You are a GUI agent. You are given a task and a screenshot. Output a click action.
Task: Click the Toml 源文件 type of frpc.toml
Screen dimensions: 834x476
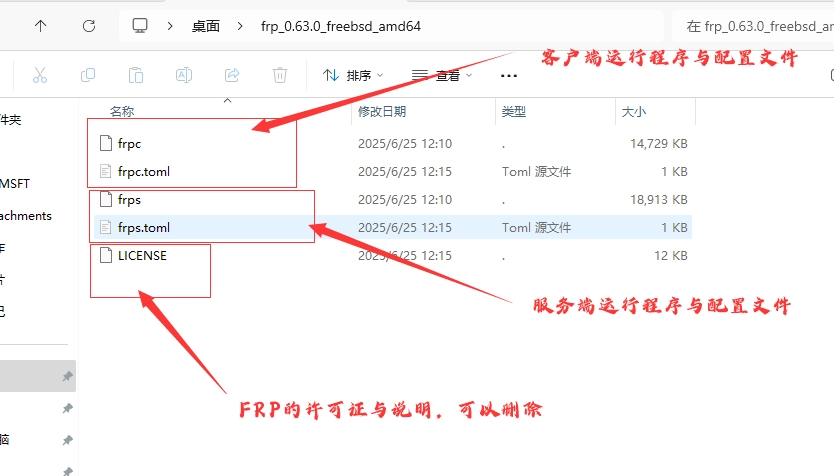tap(536, 172)
